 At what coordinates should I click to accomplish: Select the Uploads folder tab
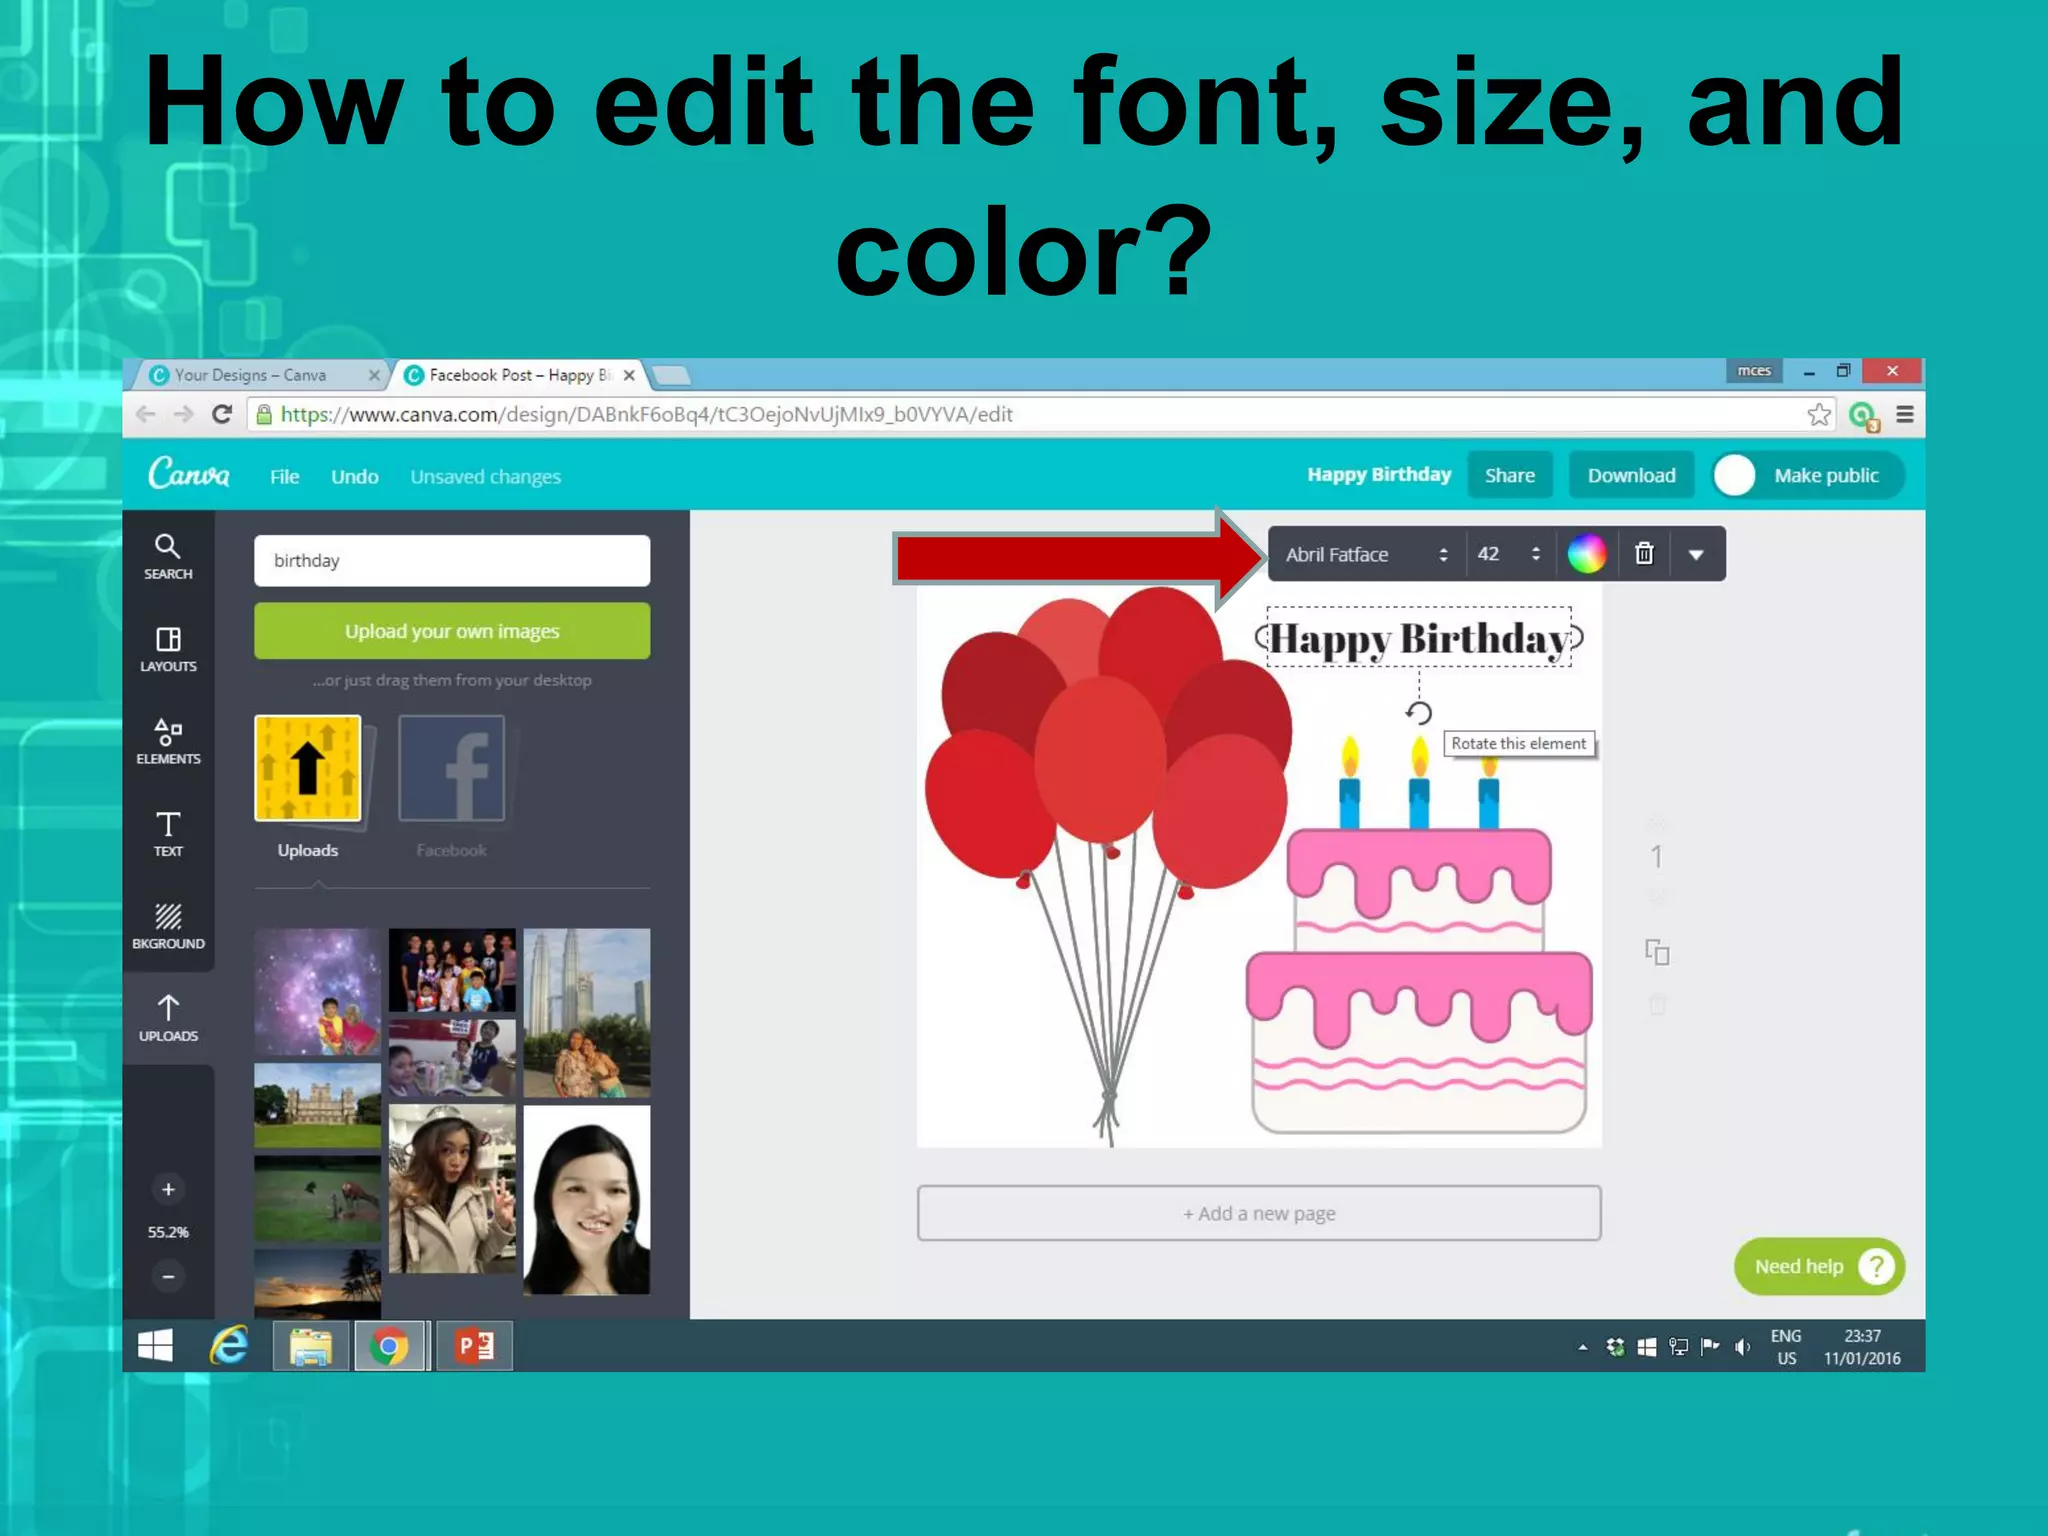coord(308,788)
